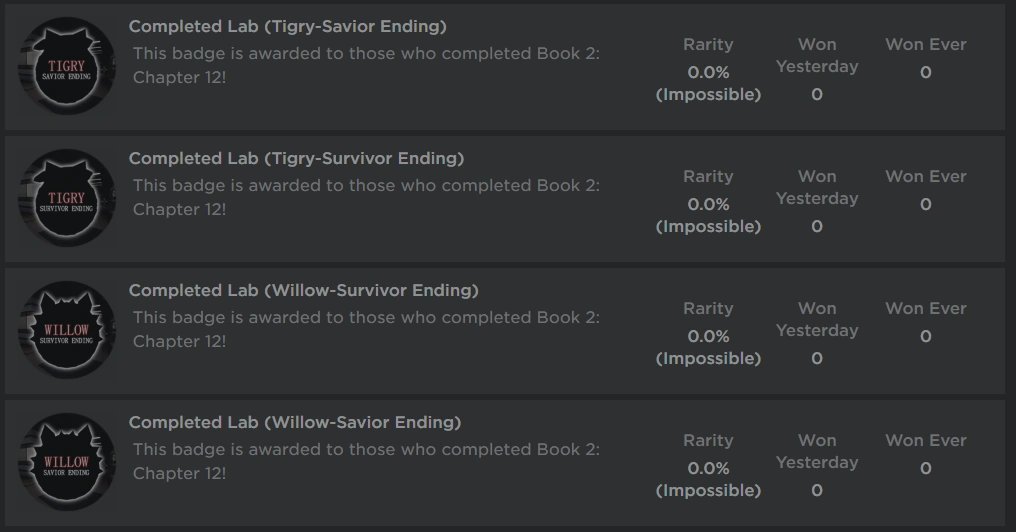Viewport: 1016px width, 532px height.
Task: Click the Rarity percentage for Willow-Survivor badge
Action: point(708,337)
